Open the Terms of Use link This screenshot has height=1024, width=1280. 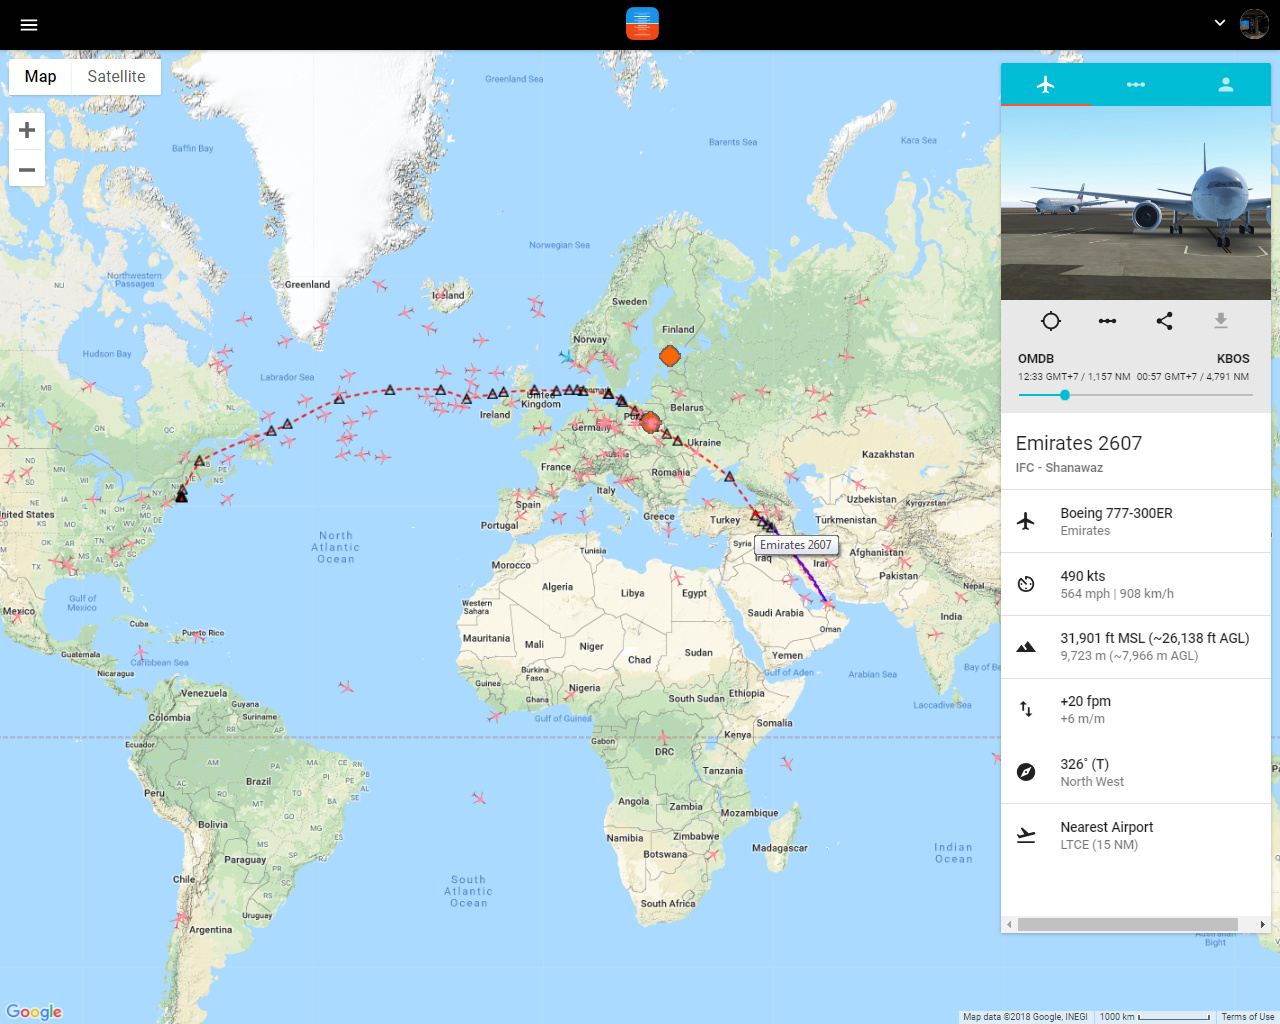1248,1017
